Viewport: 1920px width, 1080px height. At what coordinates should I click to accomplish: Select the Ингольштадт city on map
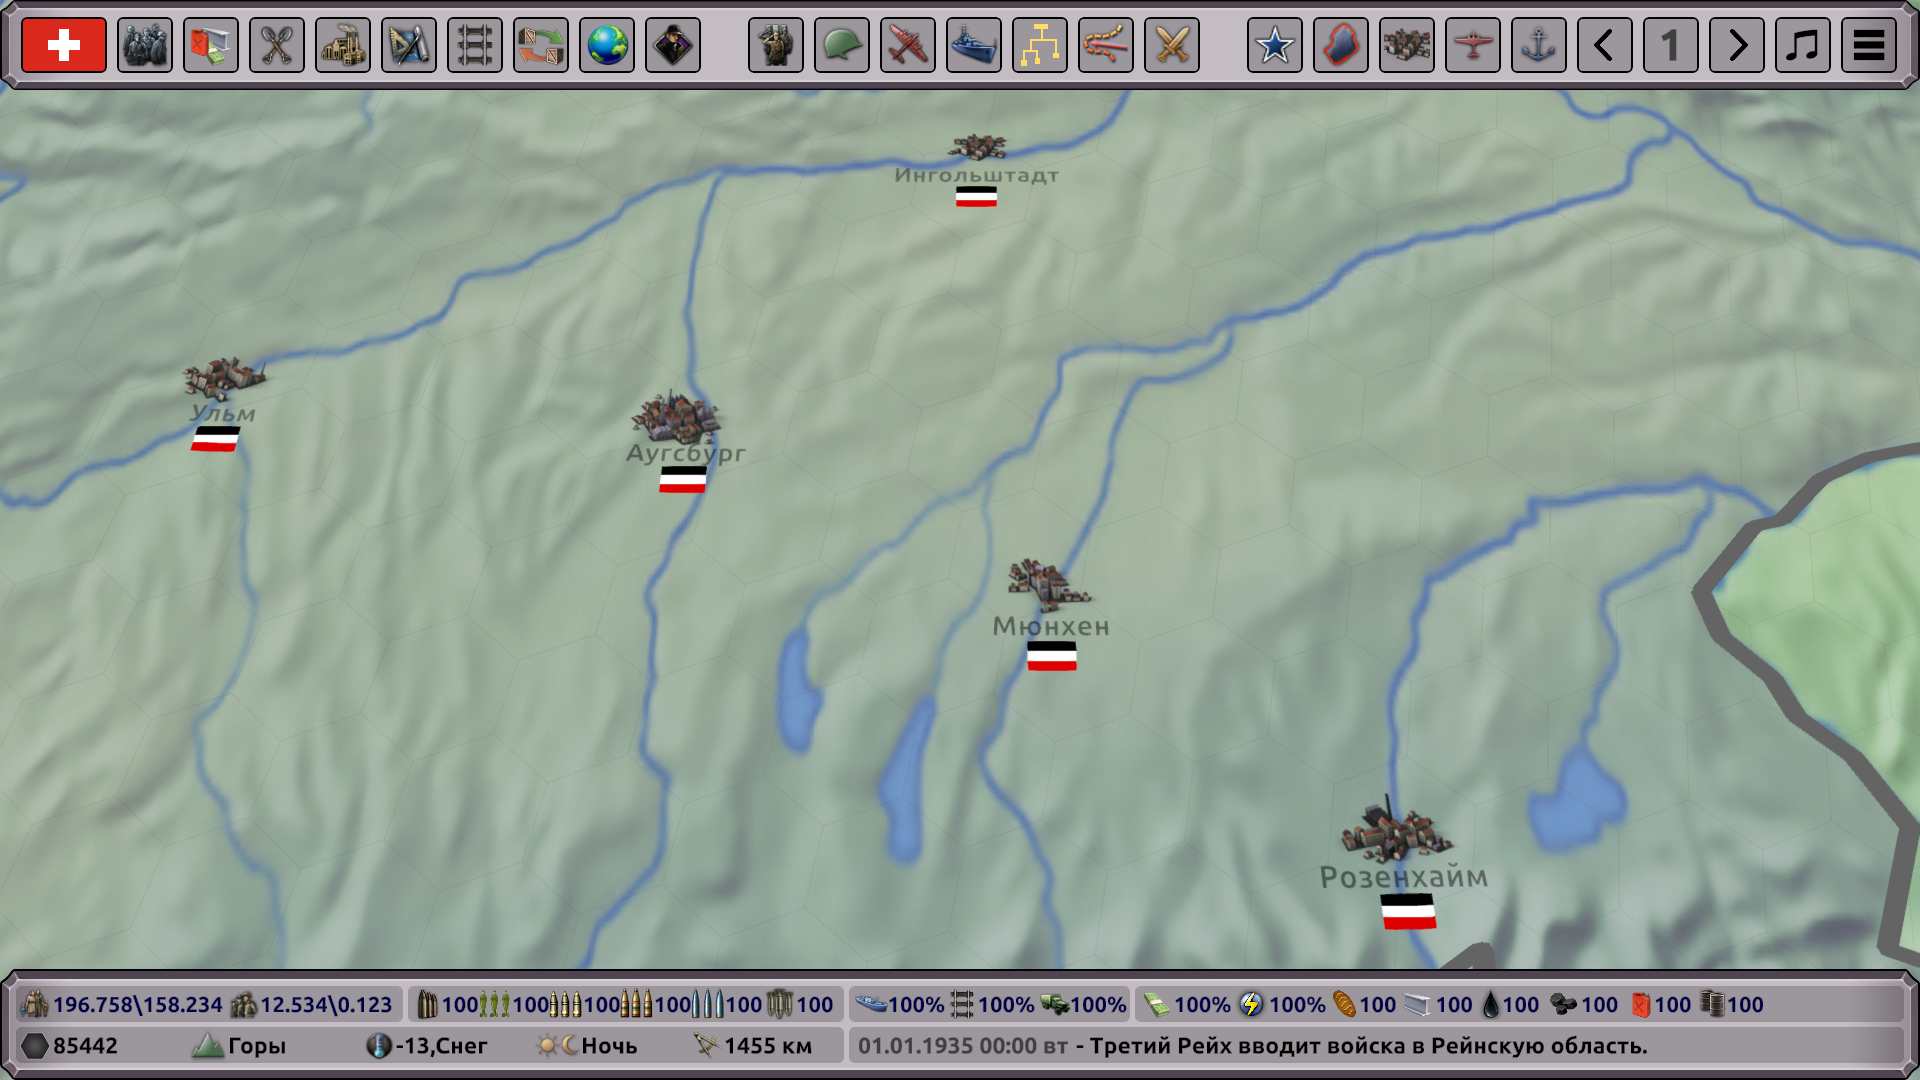pyautogui.click(x=977, y=147)
